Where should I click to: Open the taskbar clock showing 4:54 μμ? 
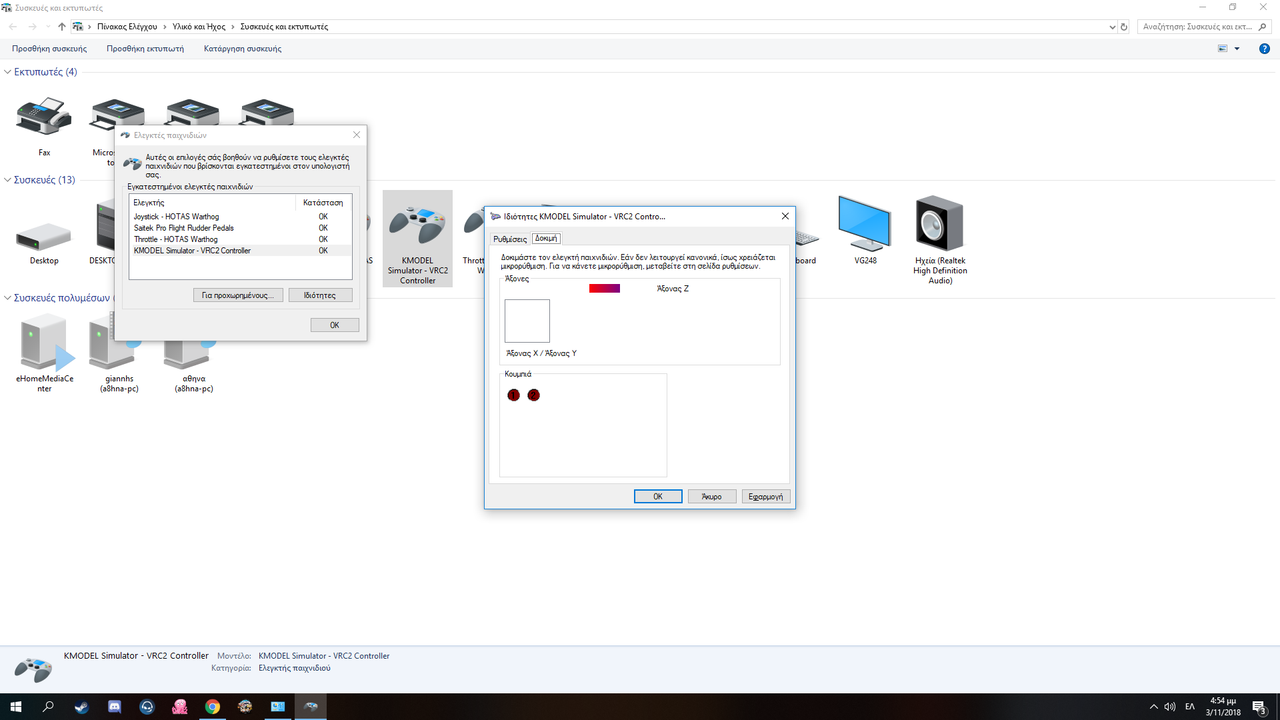(1223, 706)
